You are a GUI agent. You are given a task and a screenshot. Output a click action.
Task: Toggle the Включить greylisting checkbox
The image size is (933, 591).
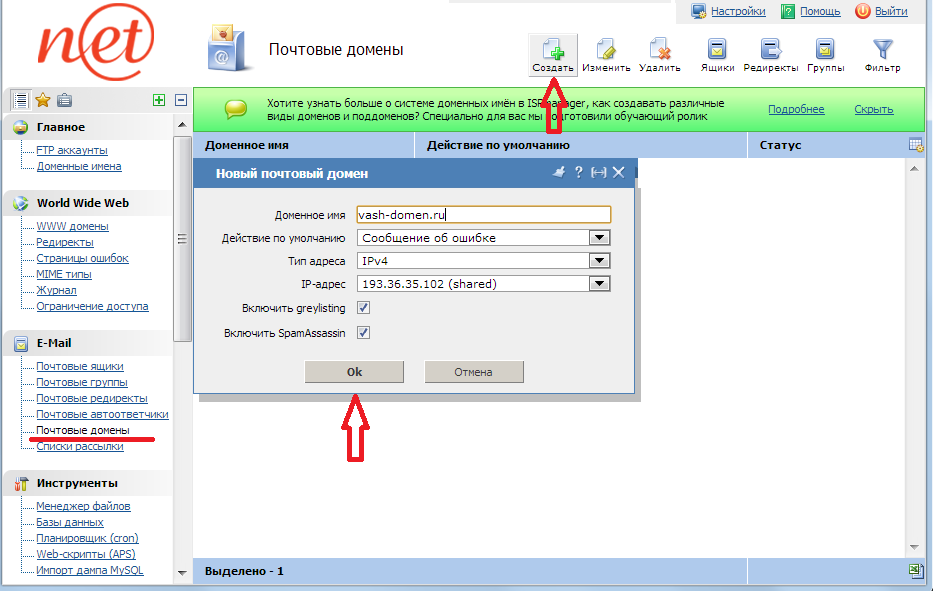364,309
